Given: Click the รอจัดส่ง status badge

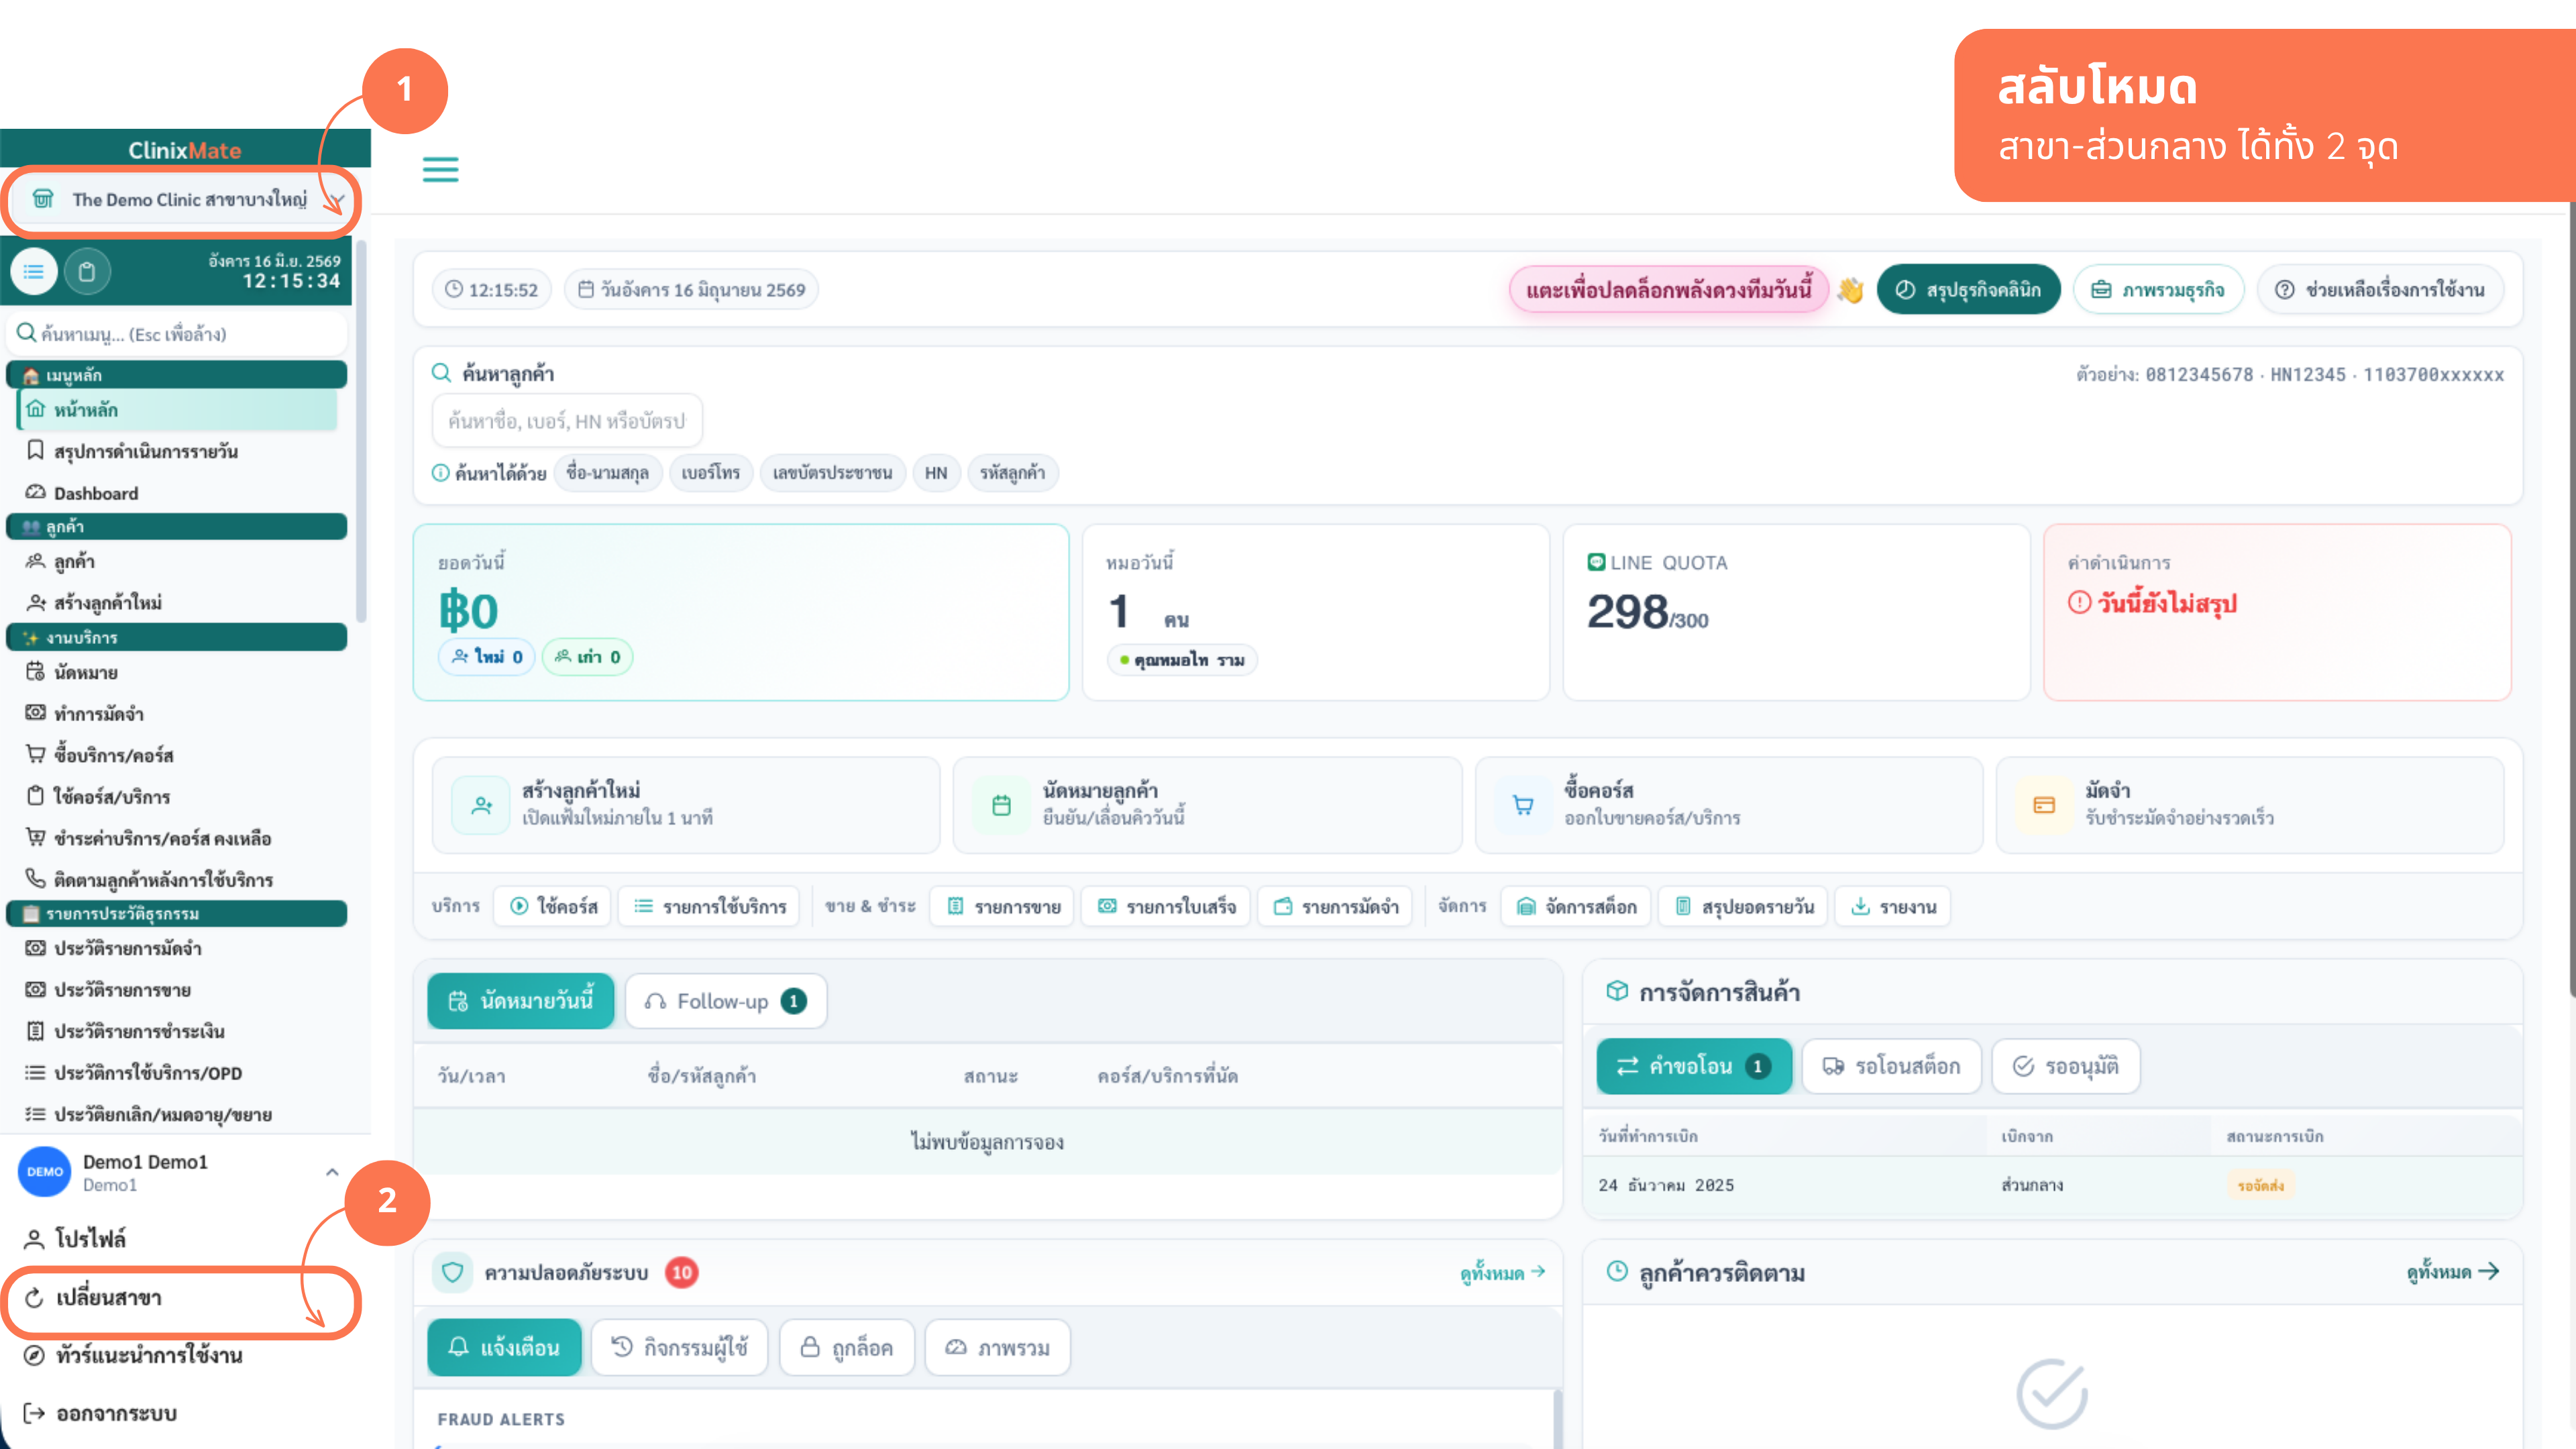Looking at the screenshot, I should click(2261, 1185).
